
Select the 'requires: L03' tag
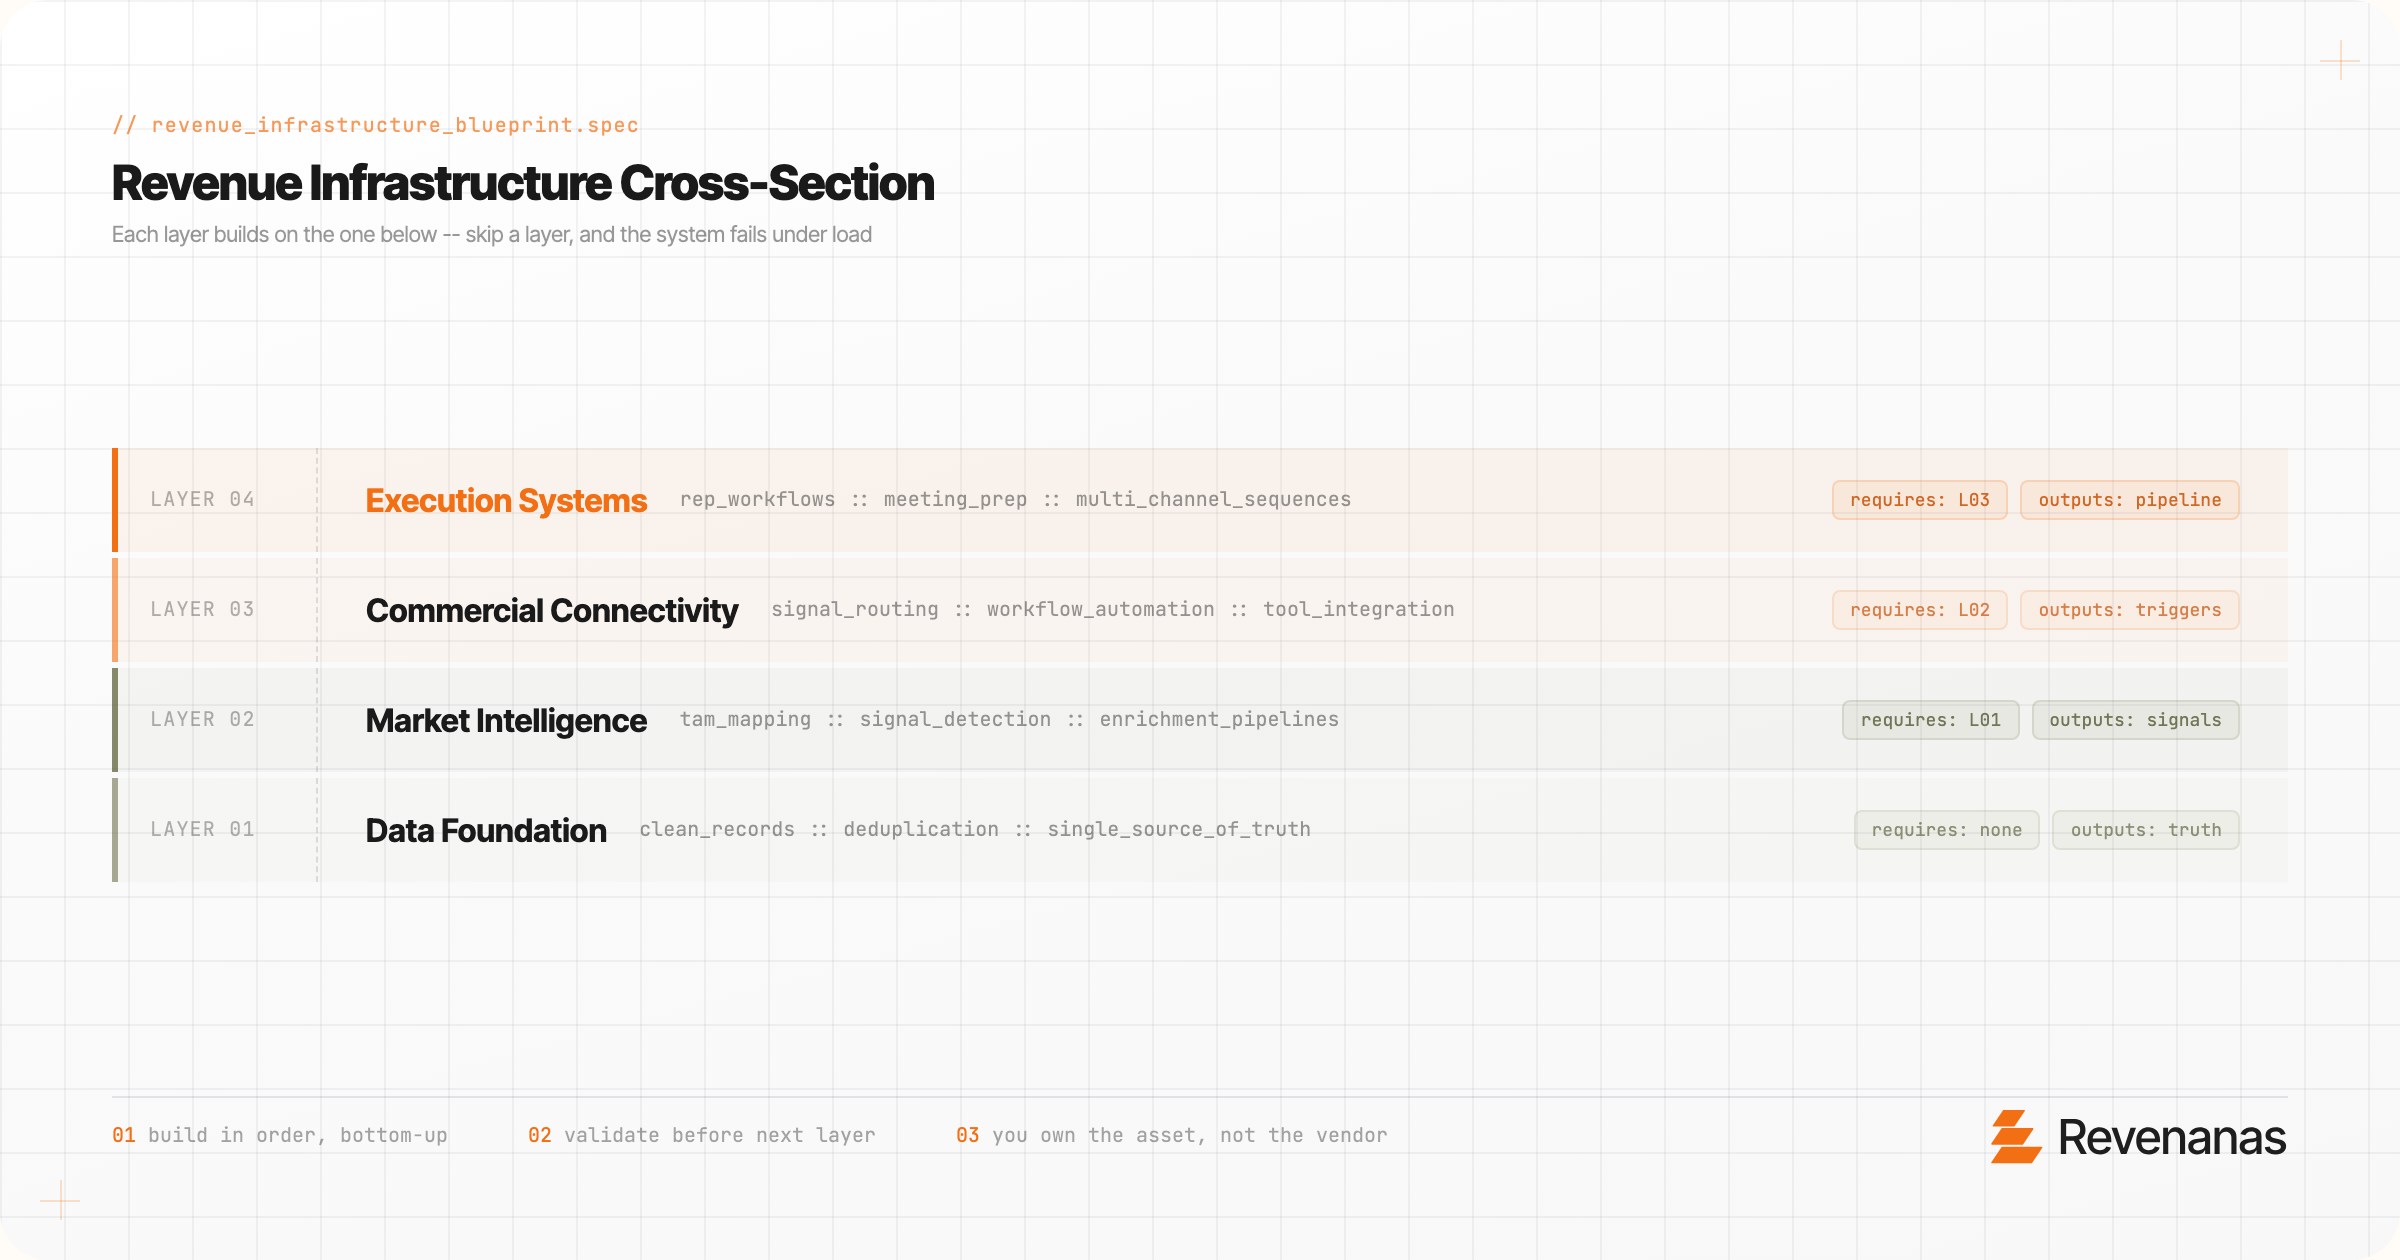pos(1919,500)
